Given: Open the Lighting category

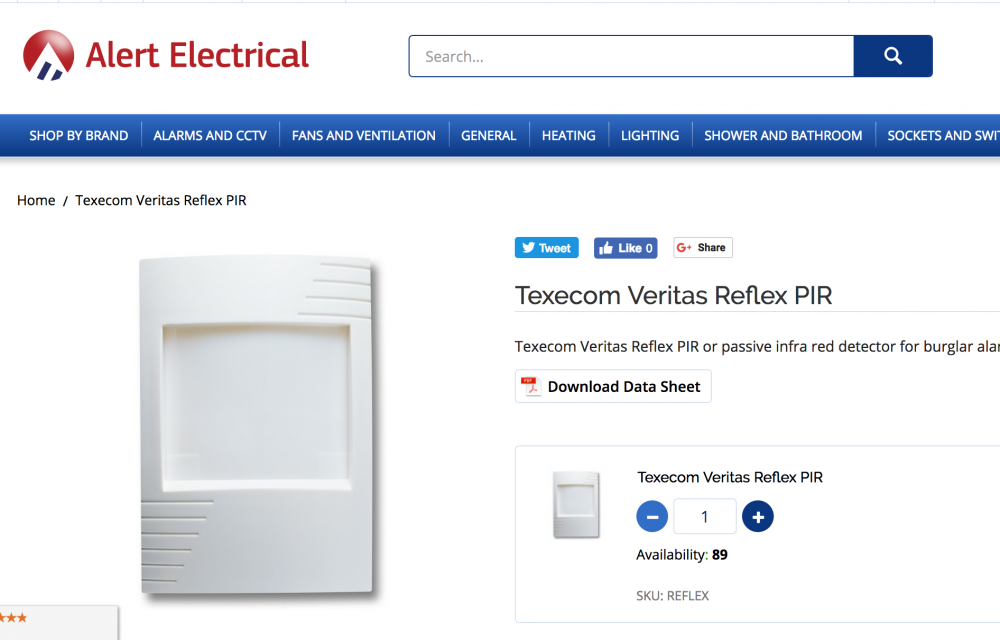Looking at the screenshot, I should [x=650, y=136].
